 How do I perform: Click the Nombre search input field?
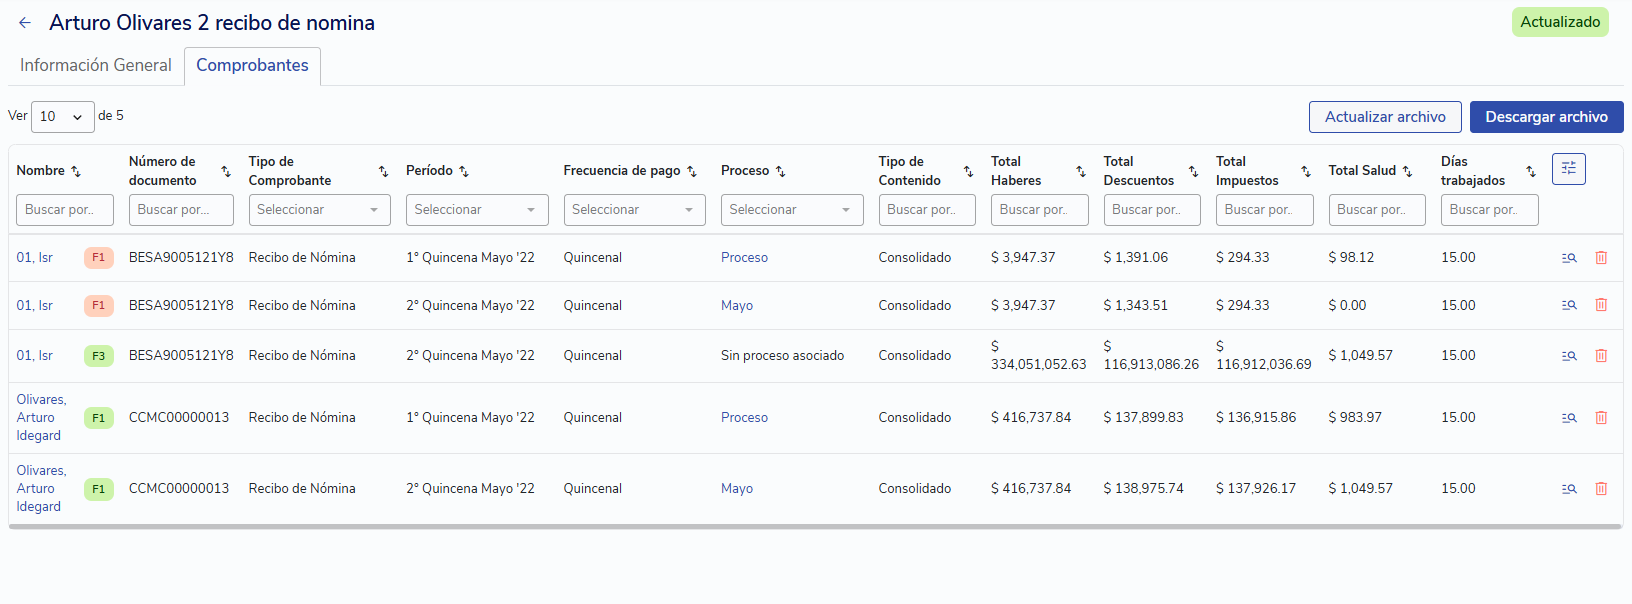click(65, 210)
